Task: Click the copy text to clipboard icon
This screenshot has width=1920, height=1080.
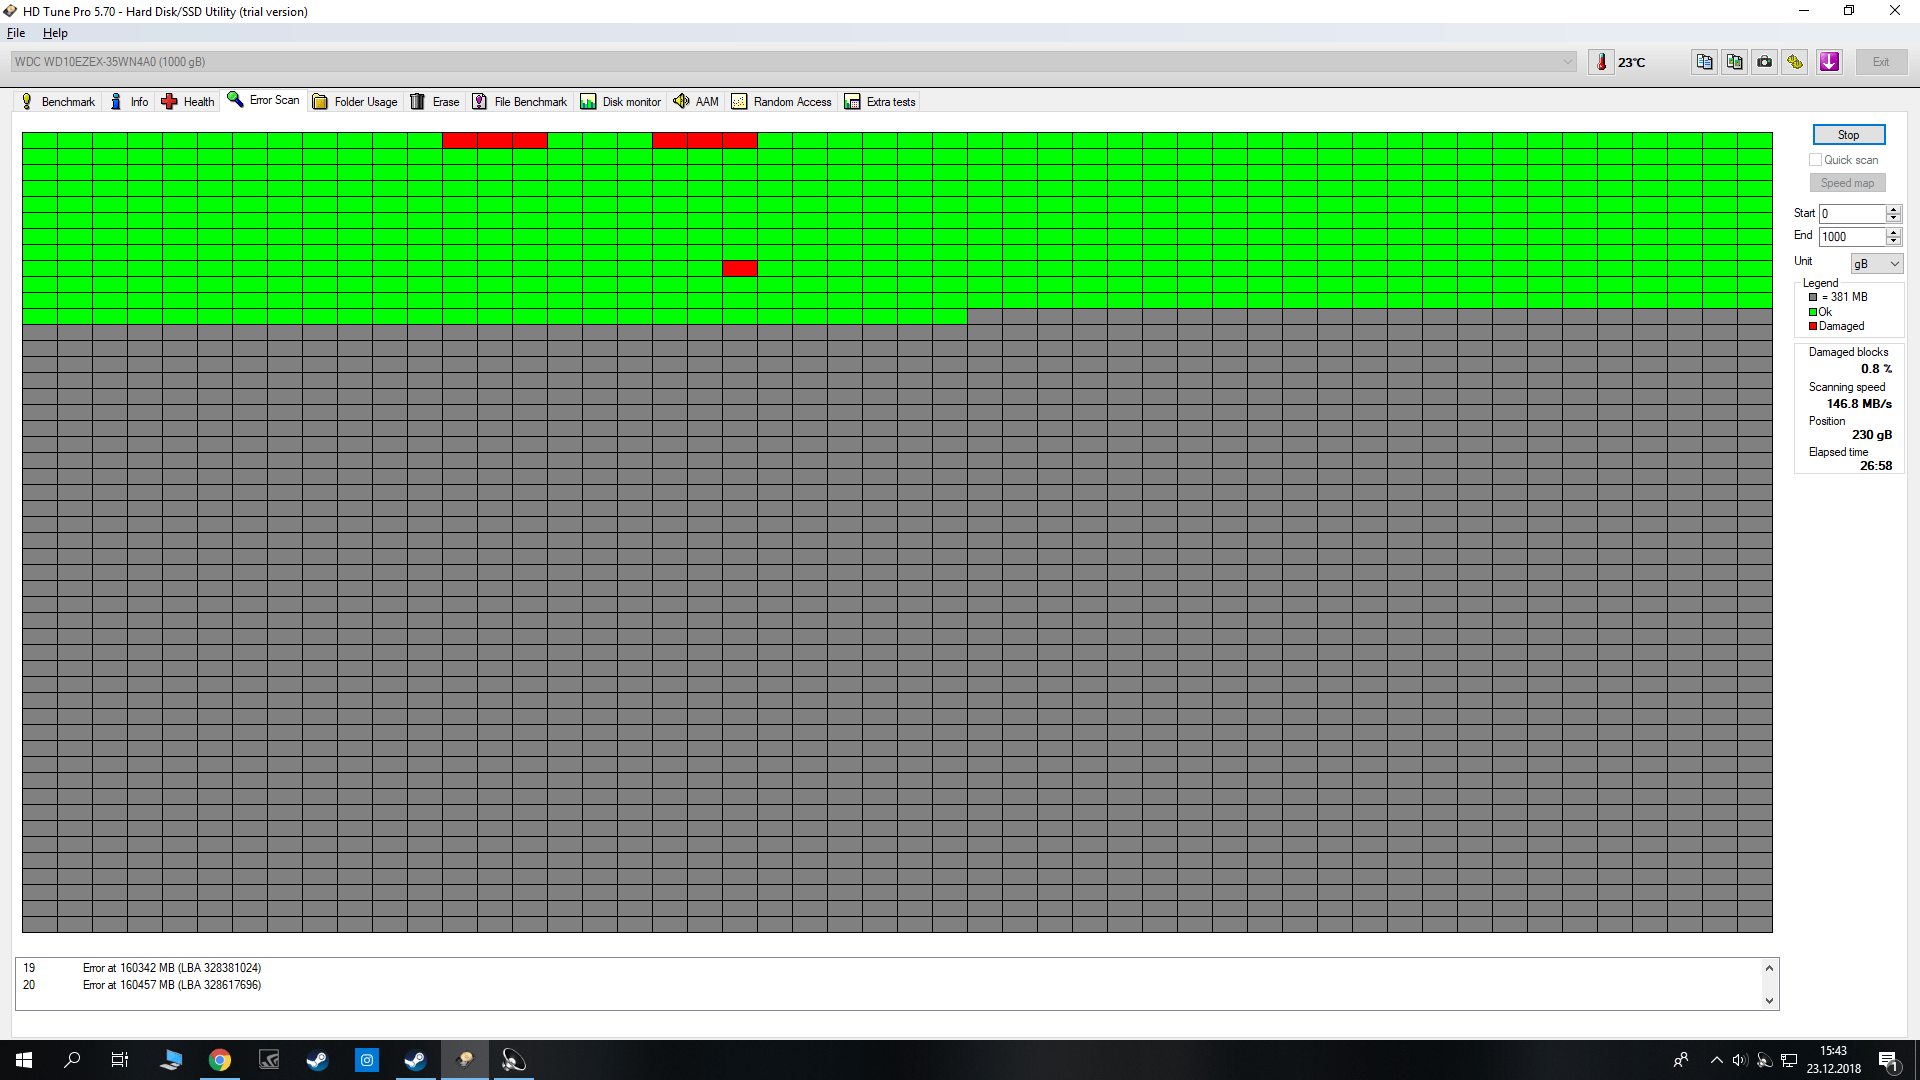Action: (x=1704, y=62)
